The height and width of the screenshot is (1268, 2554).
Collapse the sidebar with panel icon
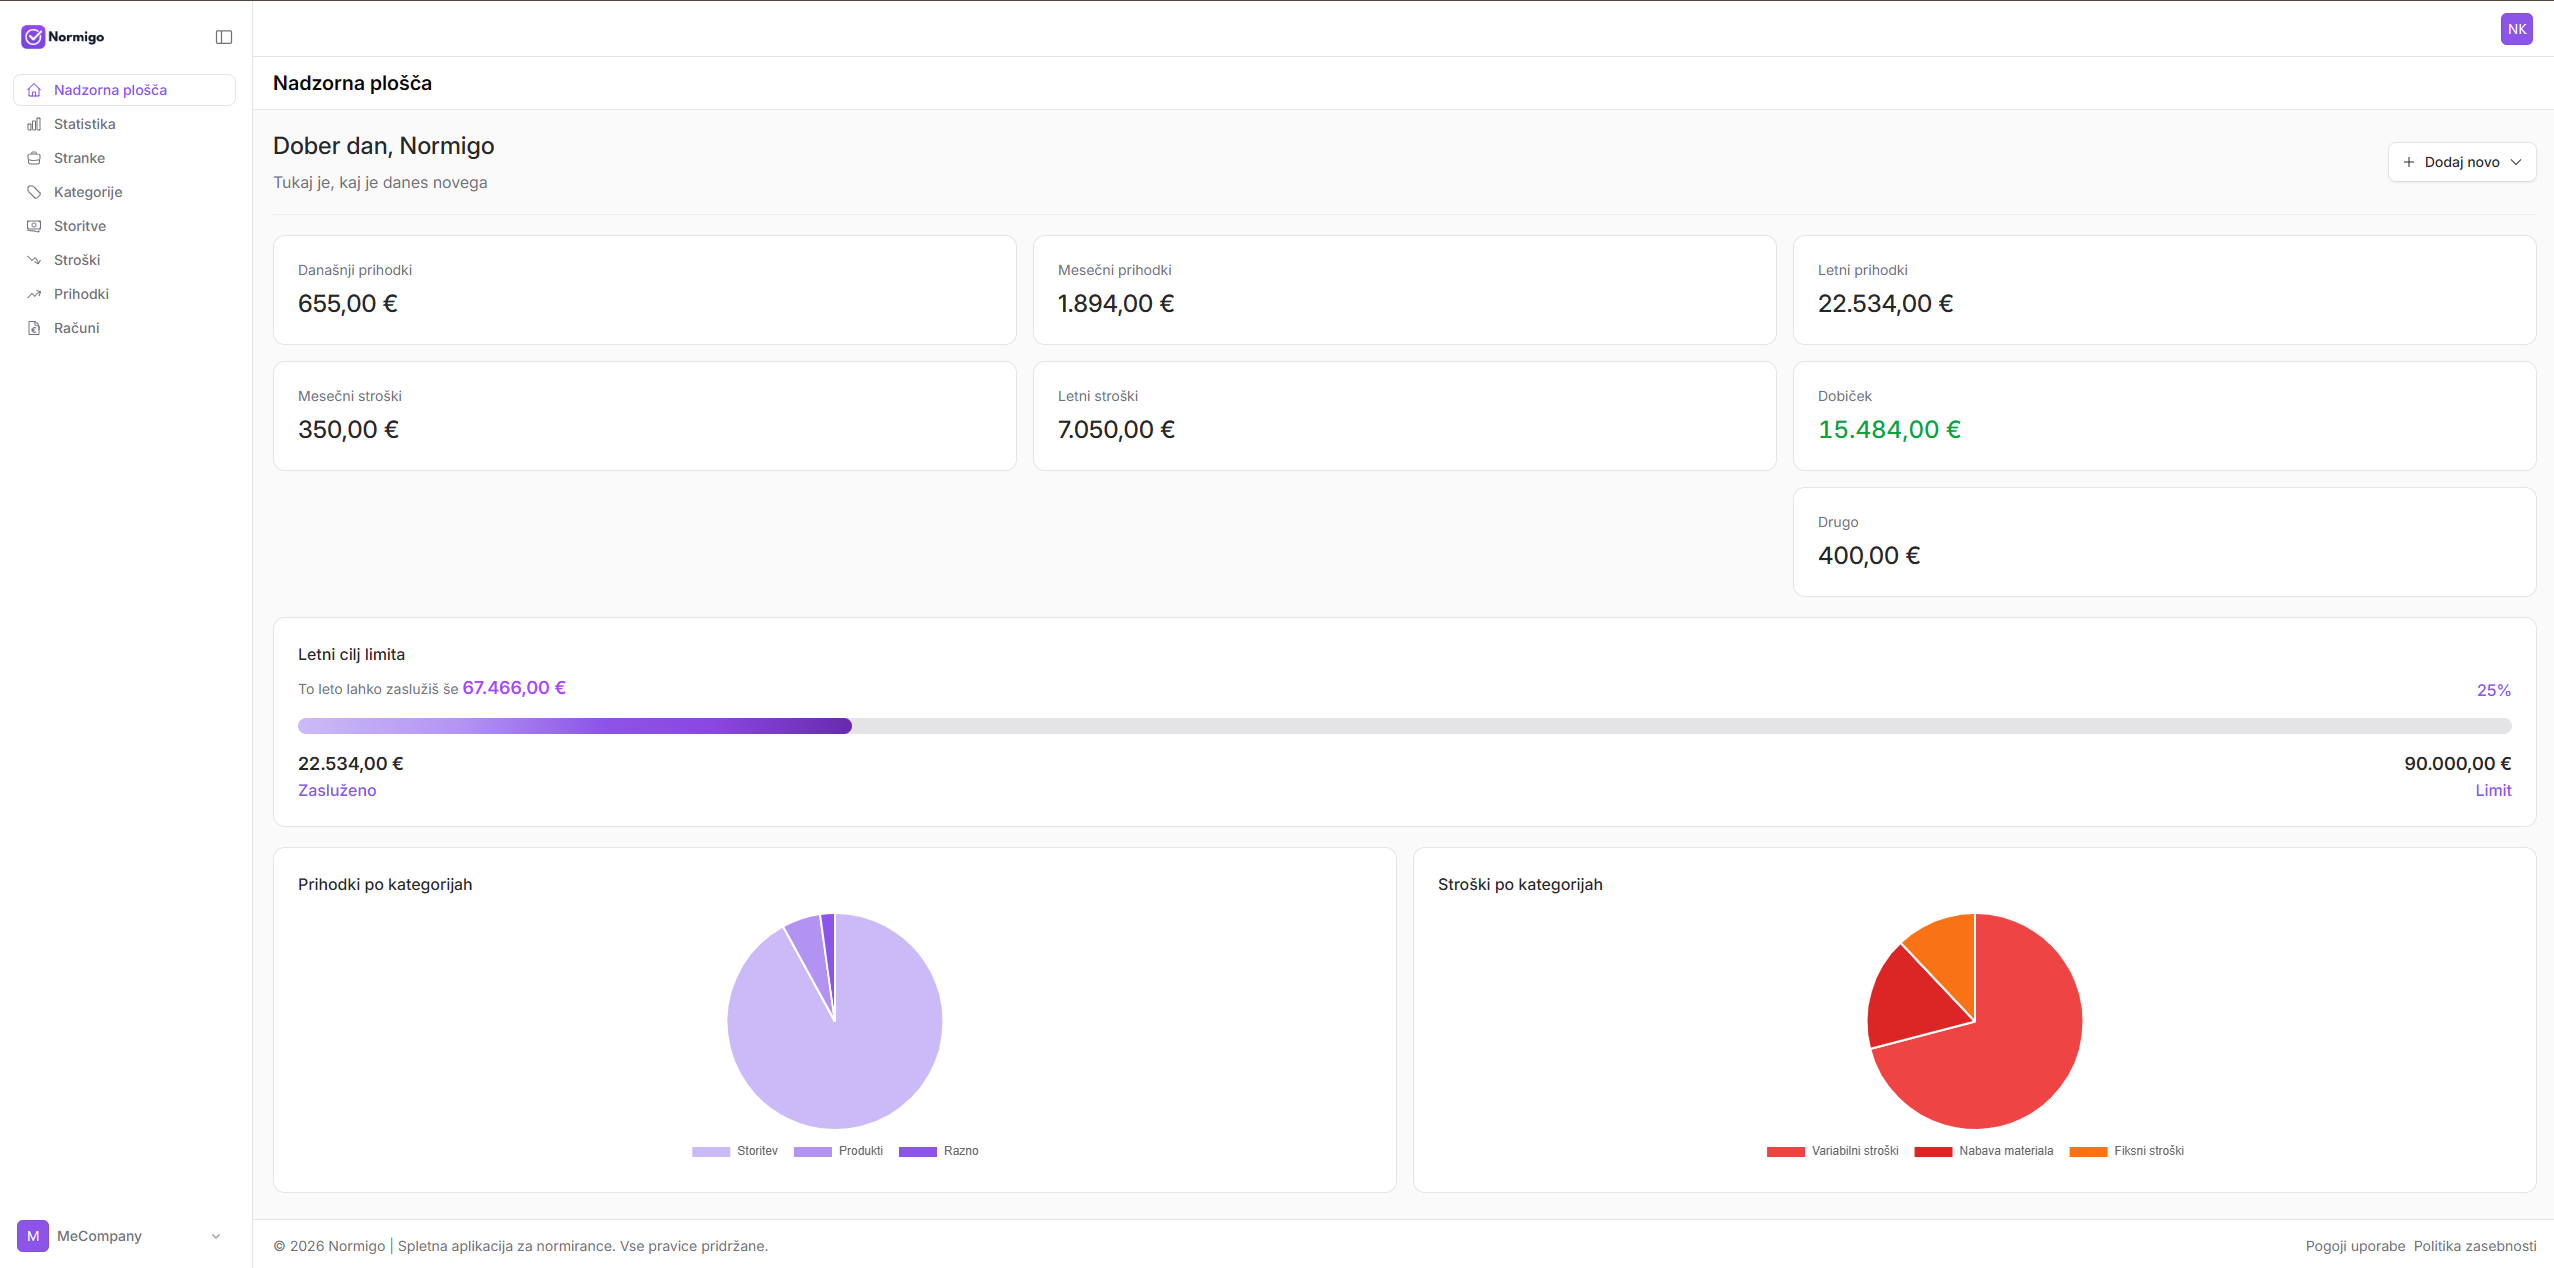click(x=224, y=37)
